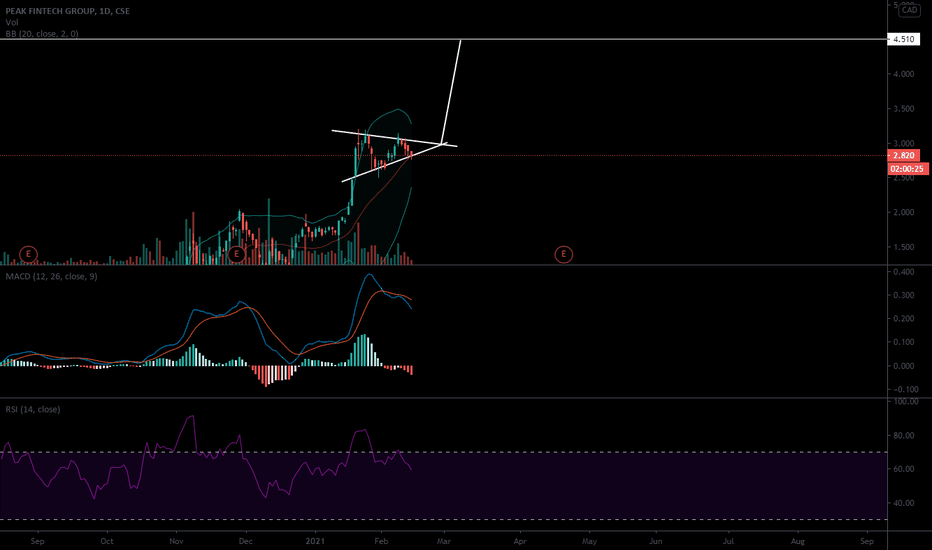Viewport: 932px width, 550px height.
Task: Click the 02:00:25 countdown label
Action: click(x=908, y=169)
